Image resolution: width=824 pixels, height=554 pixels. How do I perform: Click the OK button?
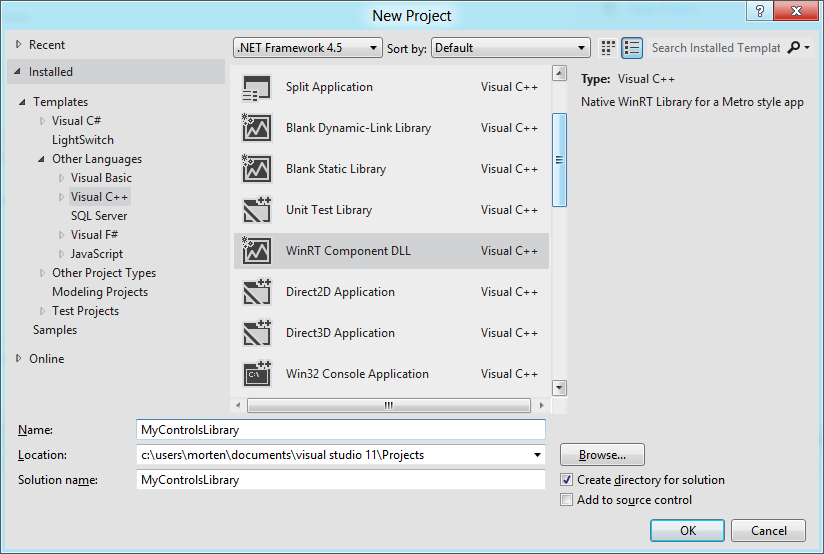687,530
